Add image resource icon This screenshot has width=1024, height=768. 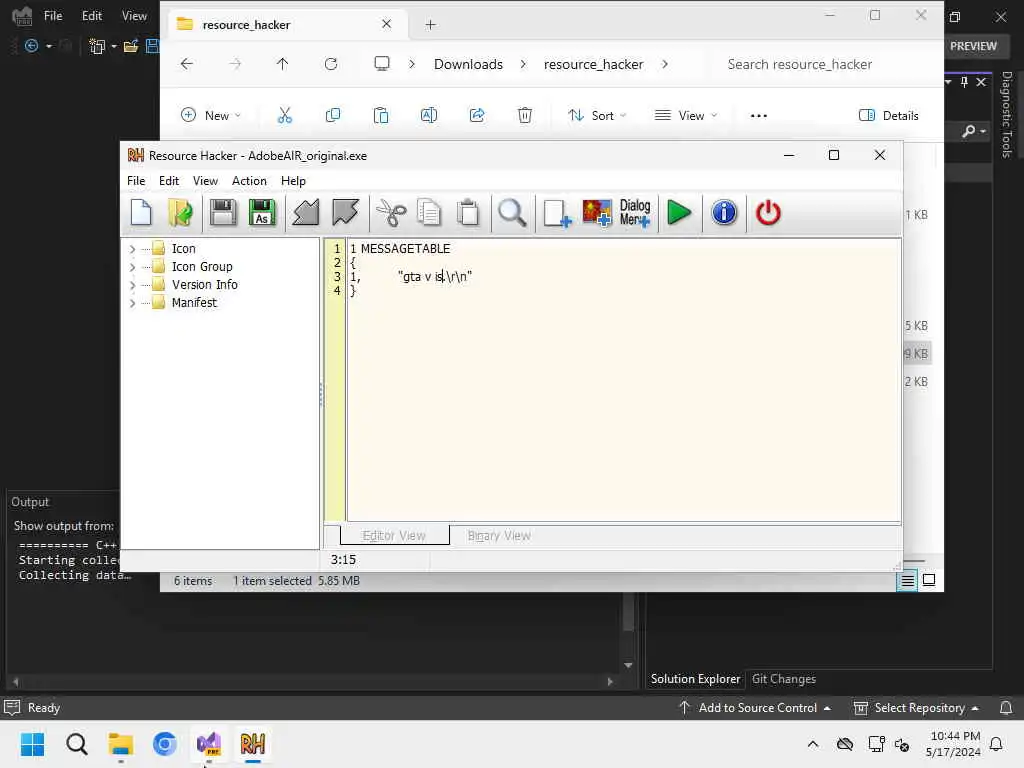pyautogui.click(x=597, y=213)
